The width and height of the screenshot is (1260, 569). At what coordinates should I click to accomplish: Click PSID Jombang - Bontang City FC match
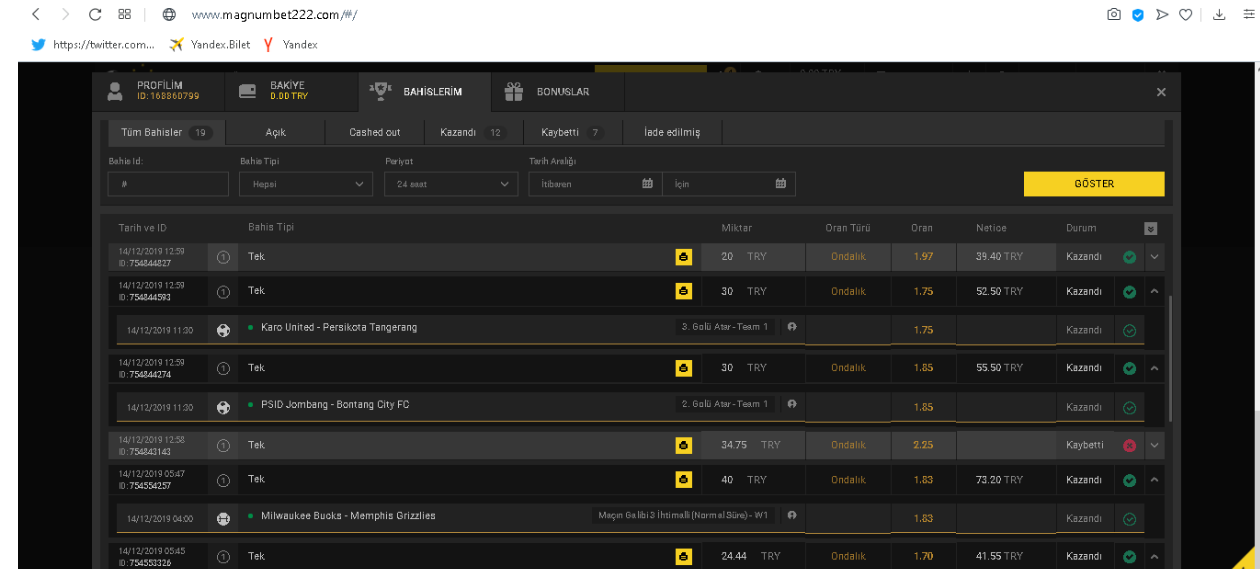tap(335, 404)
